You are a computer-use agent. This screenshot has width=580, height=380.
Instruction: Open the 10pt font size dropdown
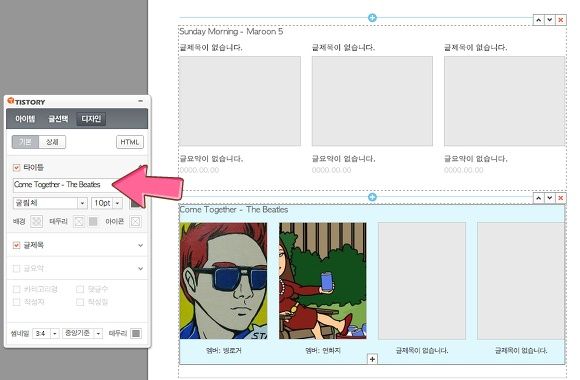tap(107, 203)
